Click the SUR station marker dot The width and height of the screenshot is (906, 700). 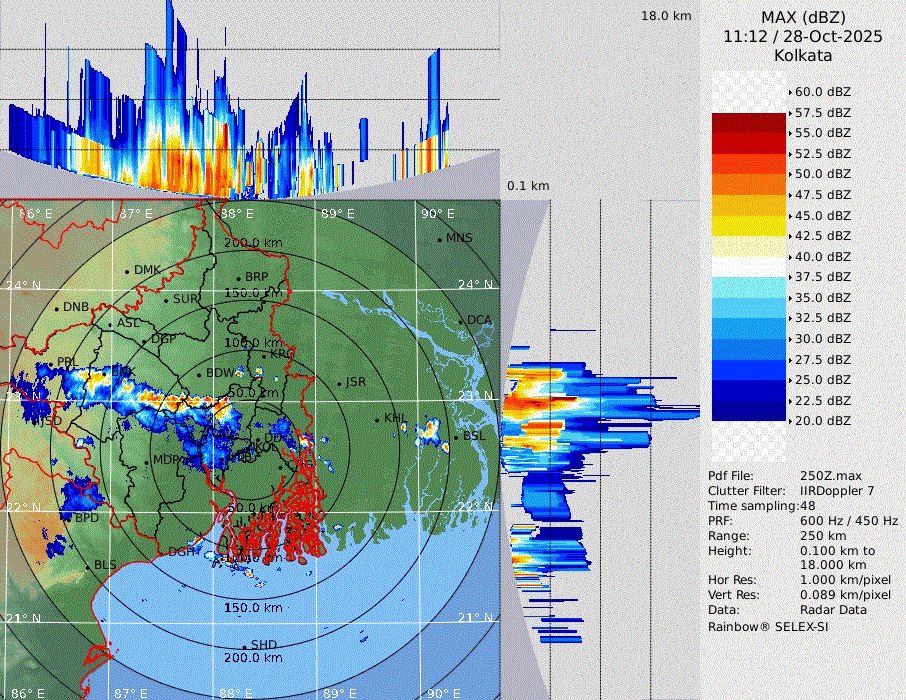click(166, 300)
